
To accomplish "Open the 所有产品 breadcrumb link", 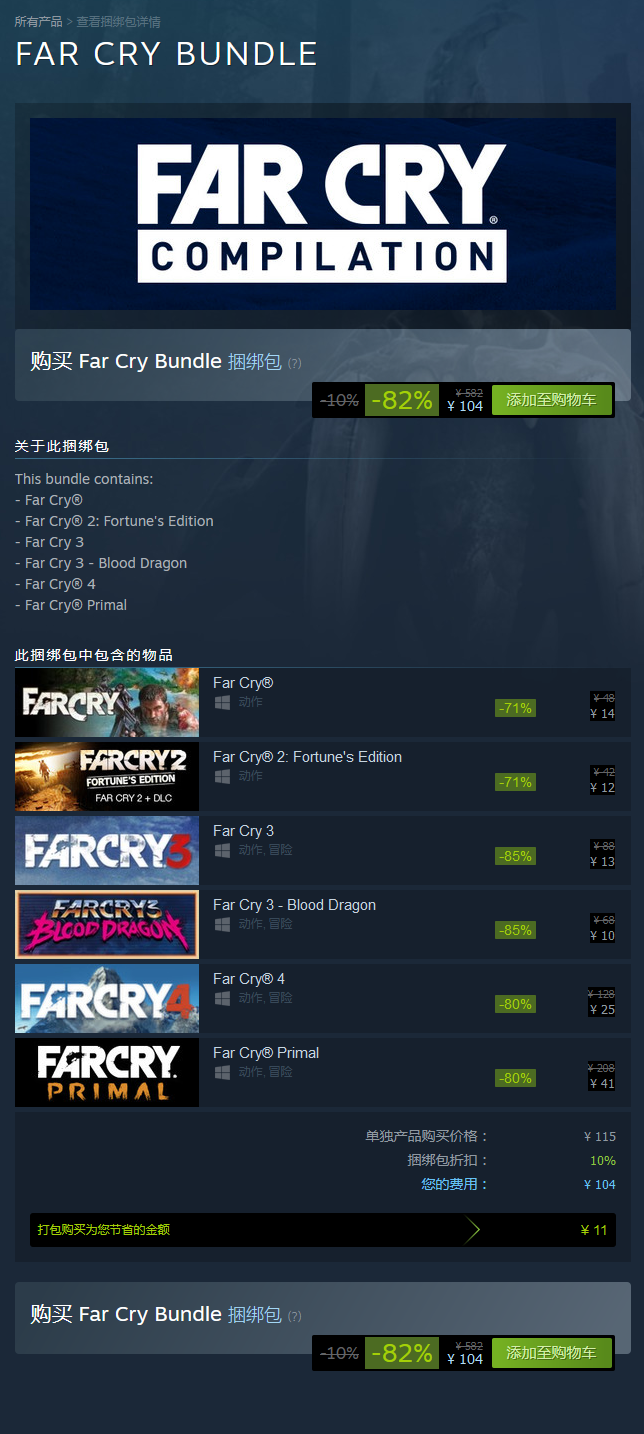I will [x=38, y=22].
